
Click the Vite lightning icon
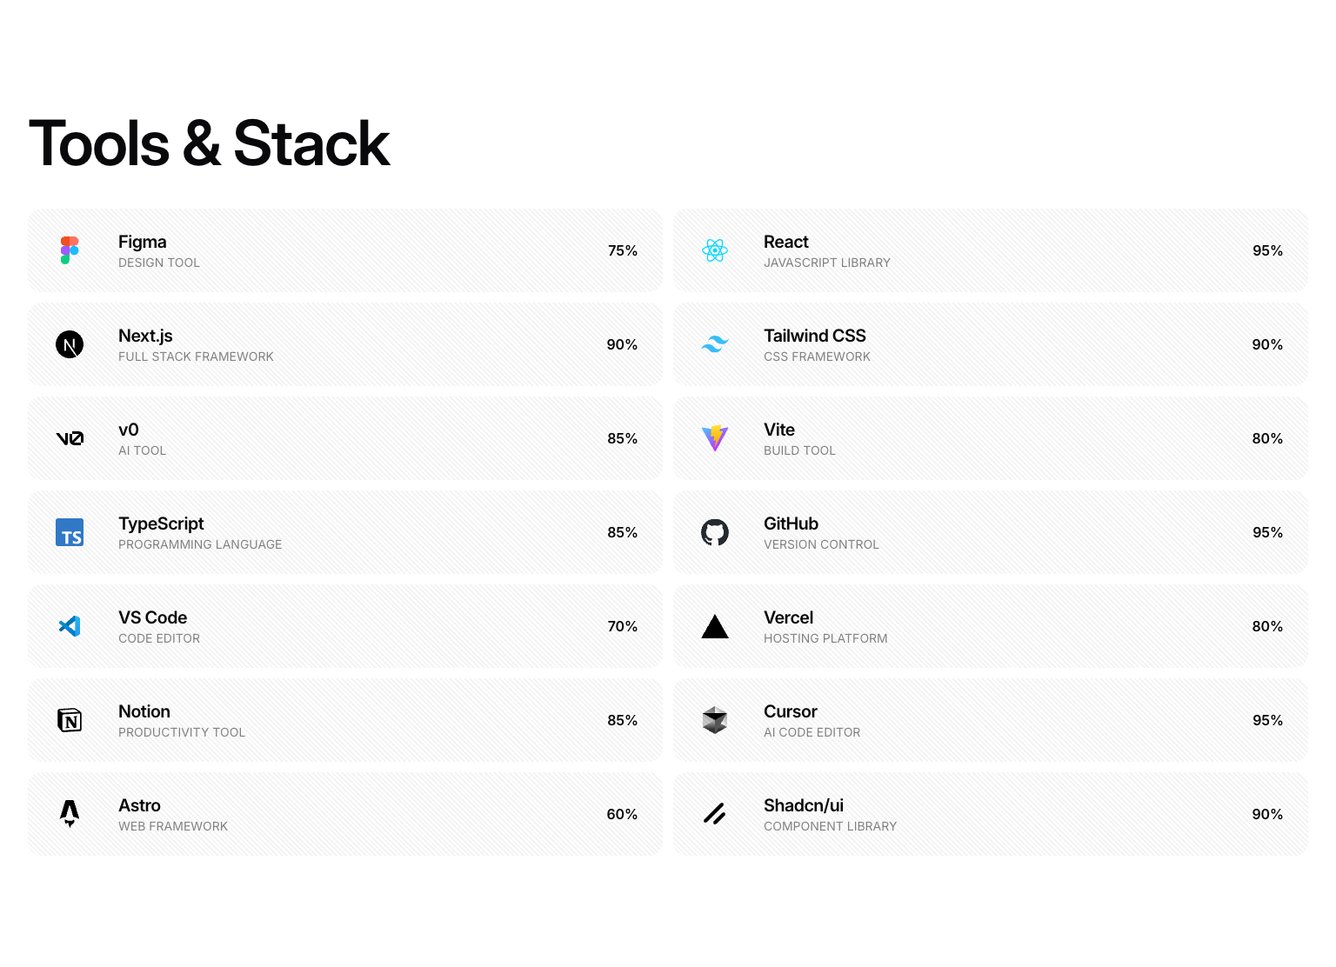(x=715, y=438)
